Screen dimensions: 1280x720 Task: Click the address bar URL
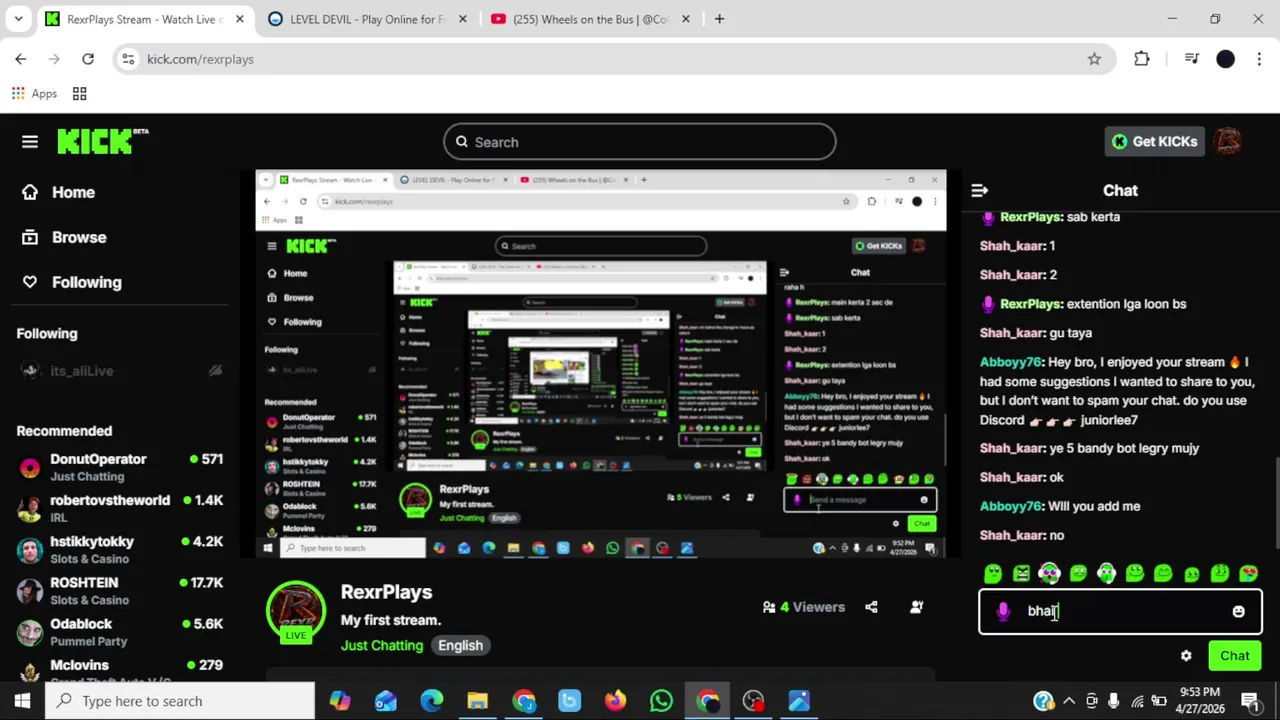point(200,59)
